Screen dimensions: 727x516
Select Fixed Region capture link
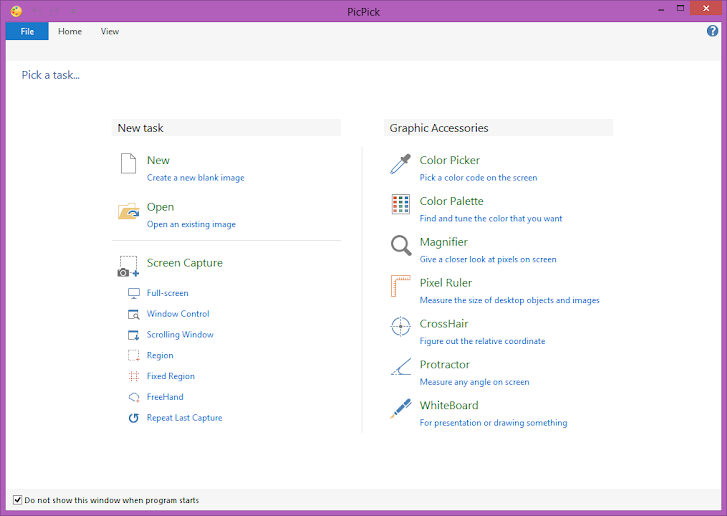pos(171,376)
